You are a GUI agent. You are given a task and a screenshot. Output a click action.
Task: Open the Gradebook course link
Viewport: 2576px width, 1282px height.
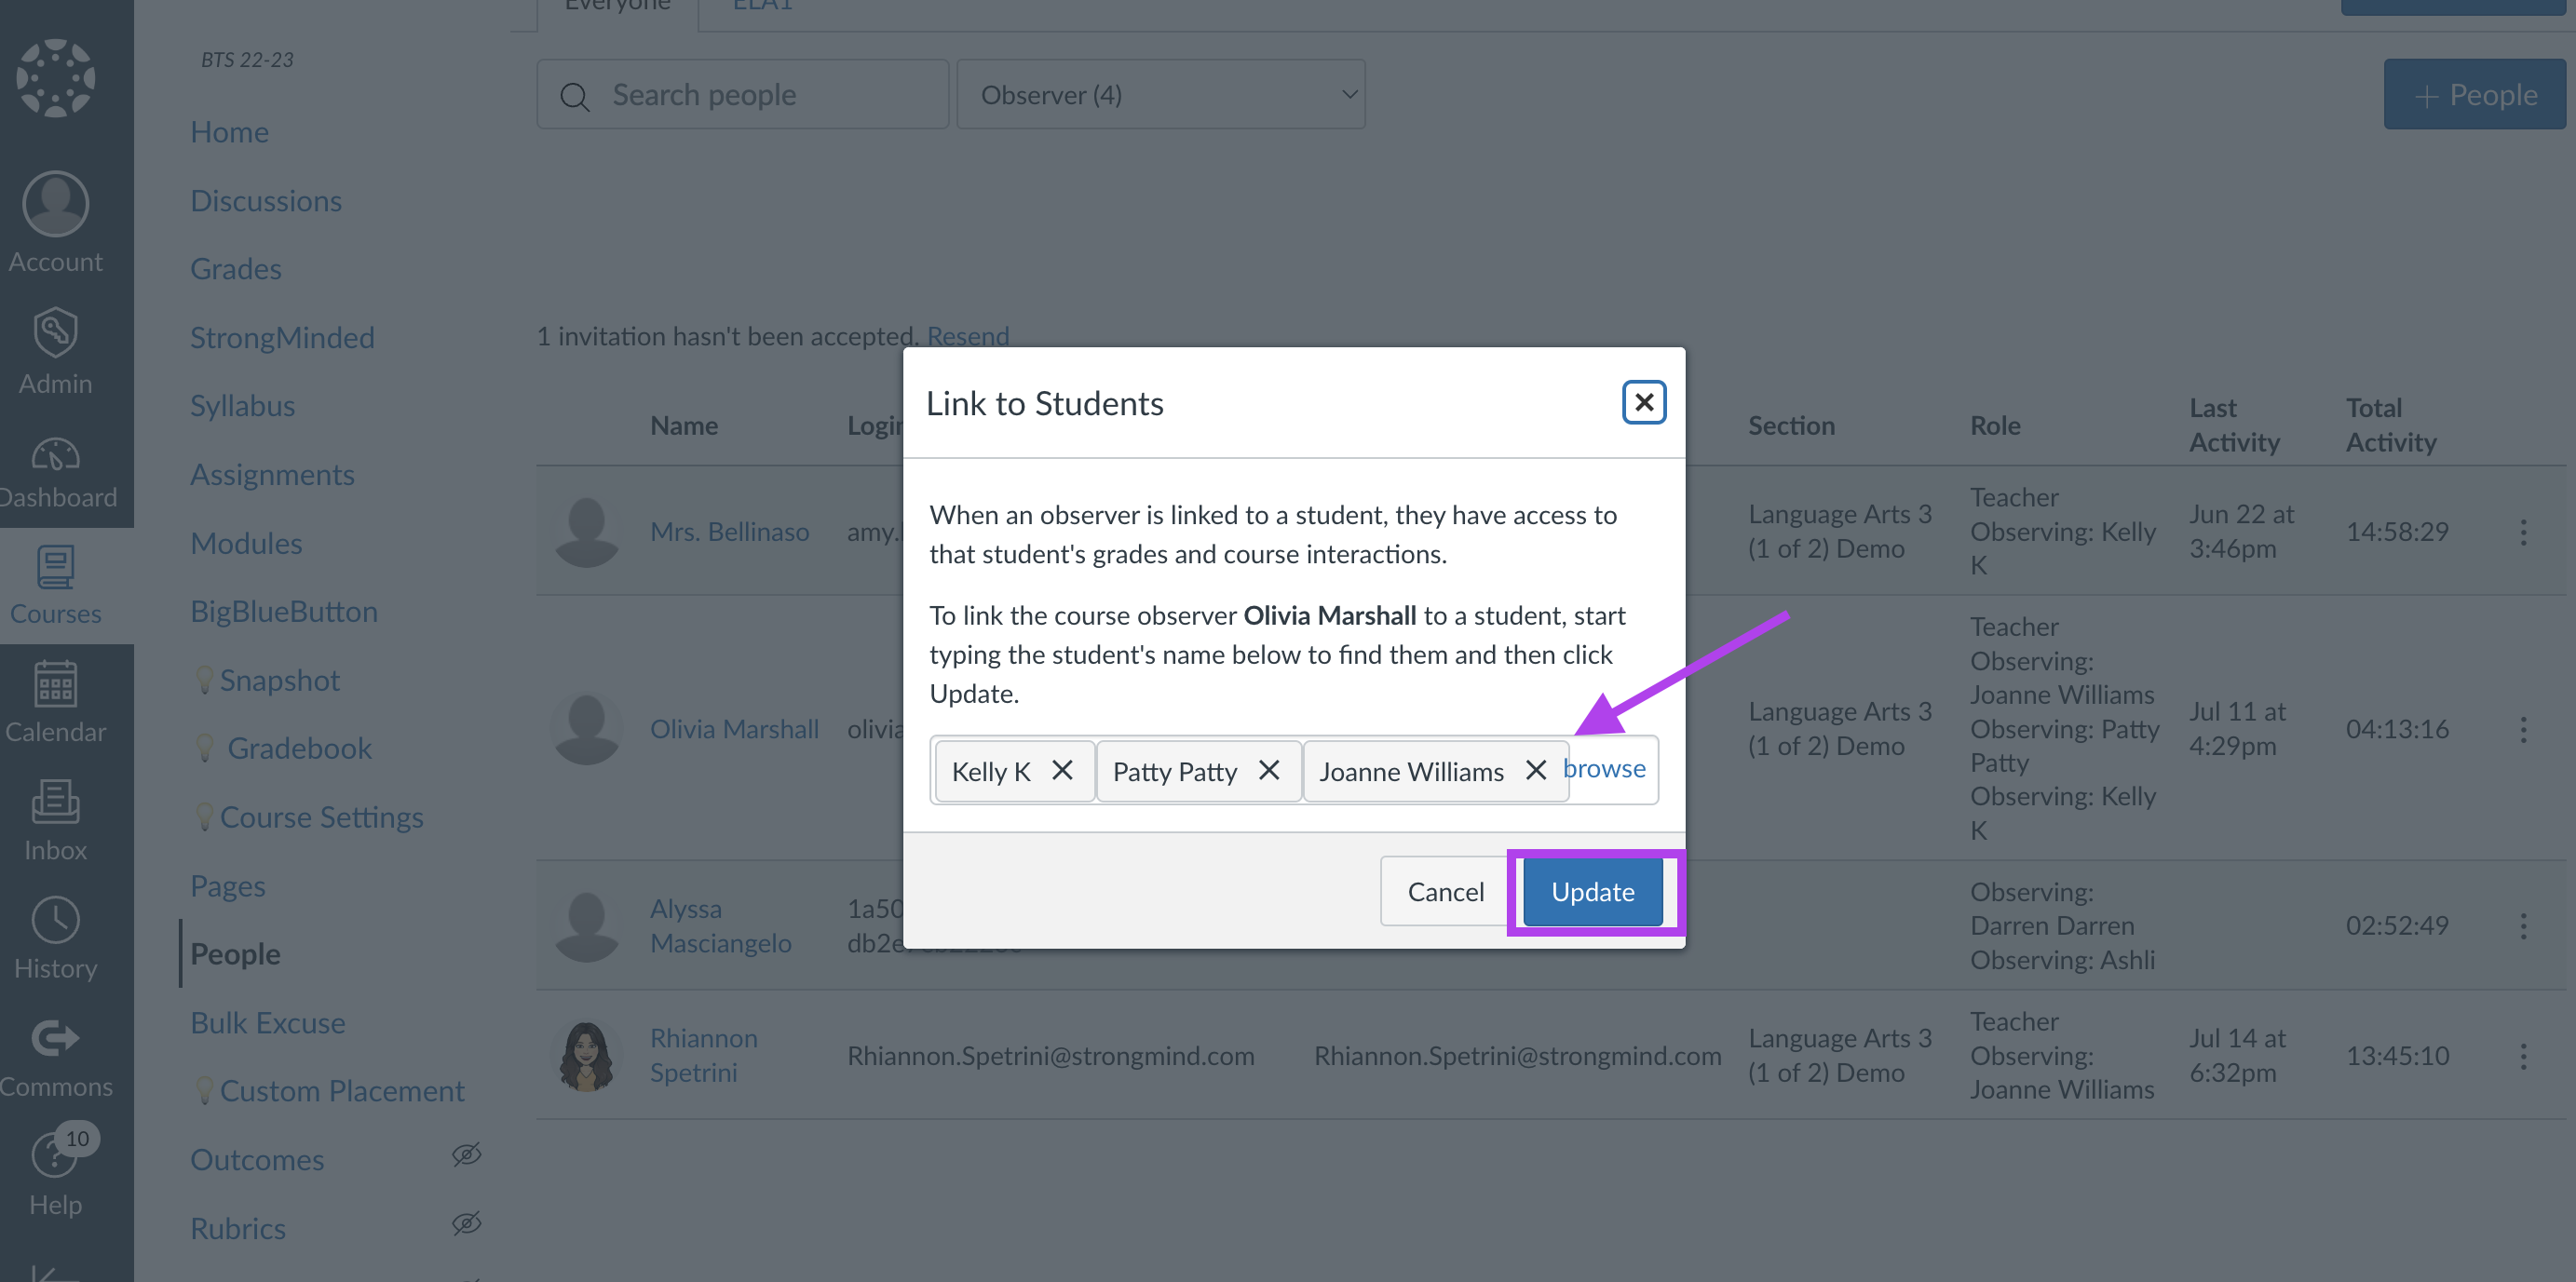(x=299, y=749)
